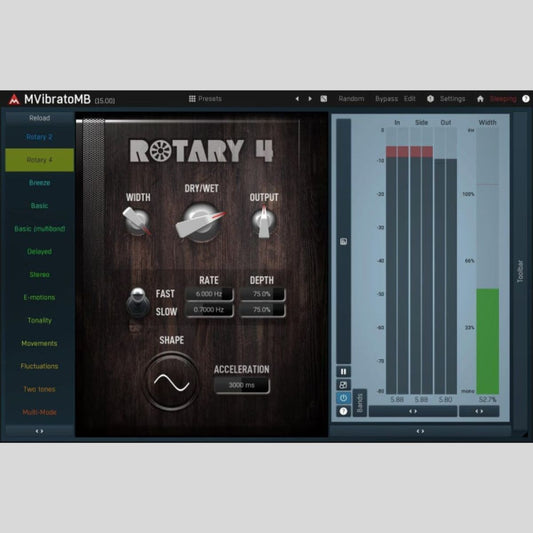Select the Delayed preset
The width and height of the screenshot is (533, 533).
click(x=39, y=252)
